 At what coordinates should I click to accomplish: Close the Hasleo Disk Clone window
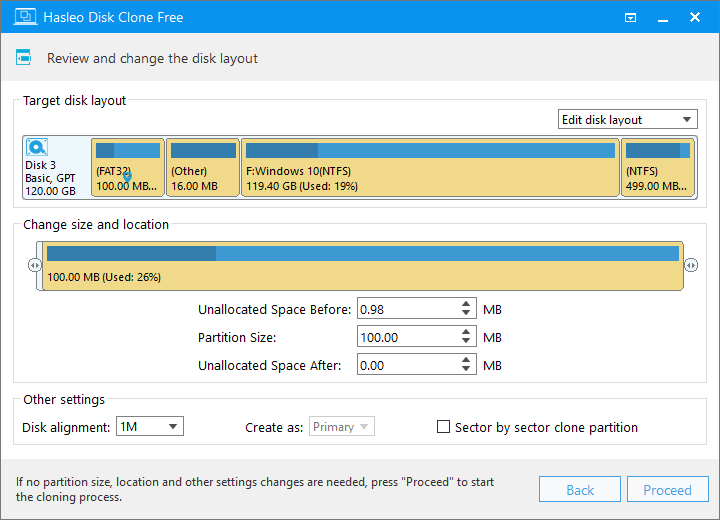[695, 17]
